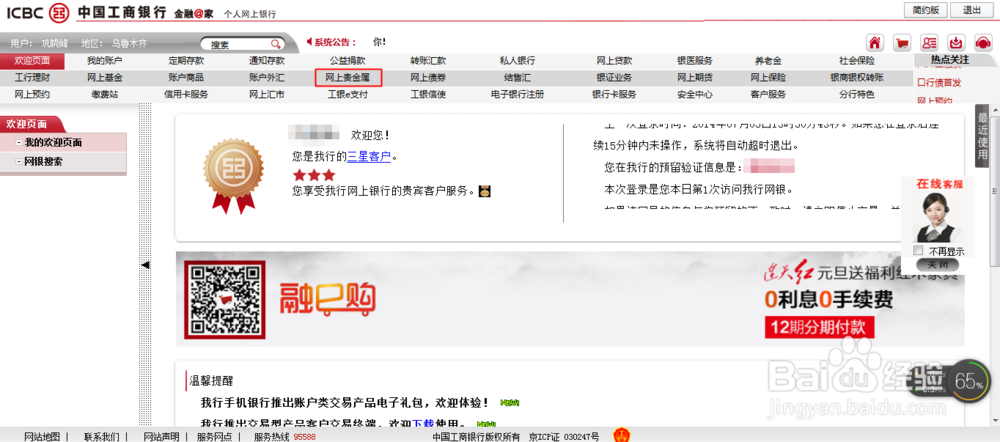Click the search magnifier icon
The width and height of the screenshot is (1000, 442).
[276, 44]
